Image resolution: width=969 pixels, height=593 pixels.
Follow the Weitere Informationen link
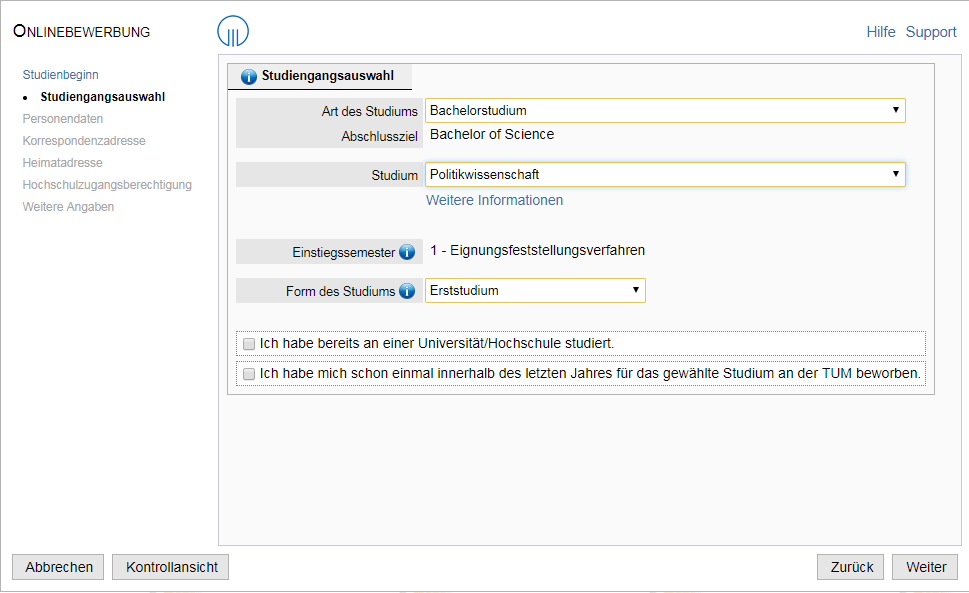(494, 200)
